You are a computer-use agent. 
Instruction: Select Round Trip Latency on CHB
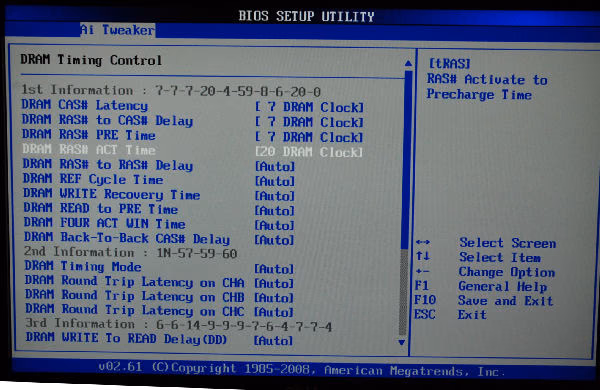[x=135, y=296]
